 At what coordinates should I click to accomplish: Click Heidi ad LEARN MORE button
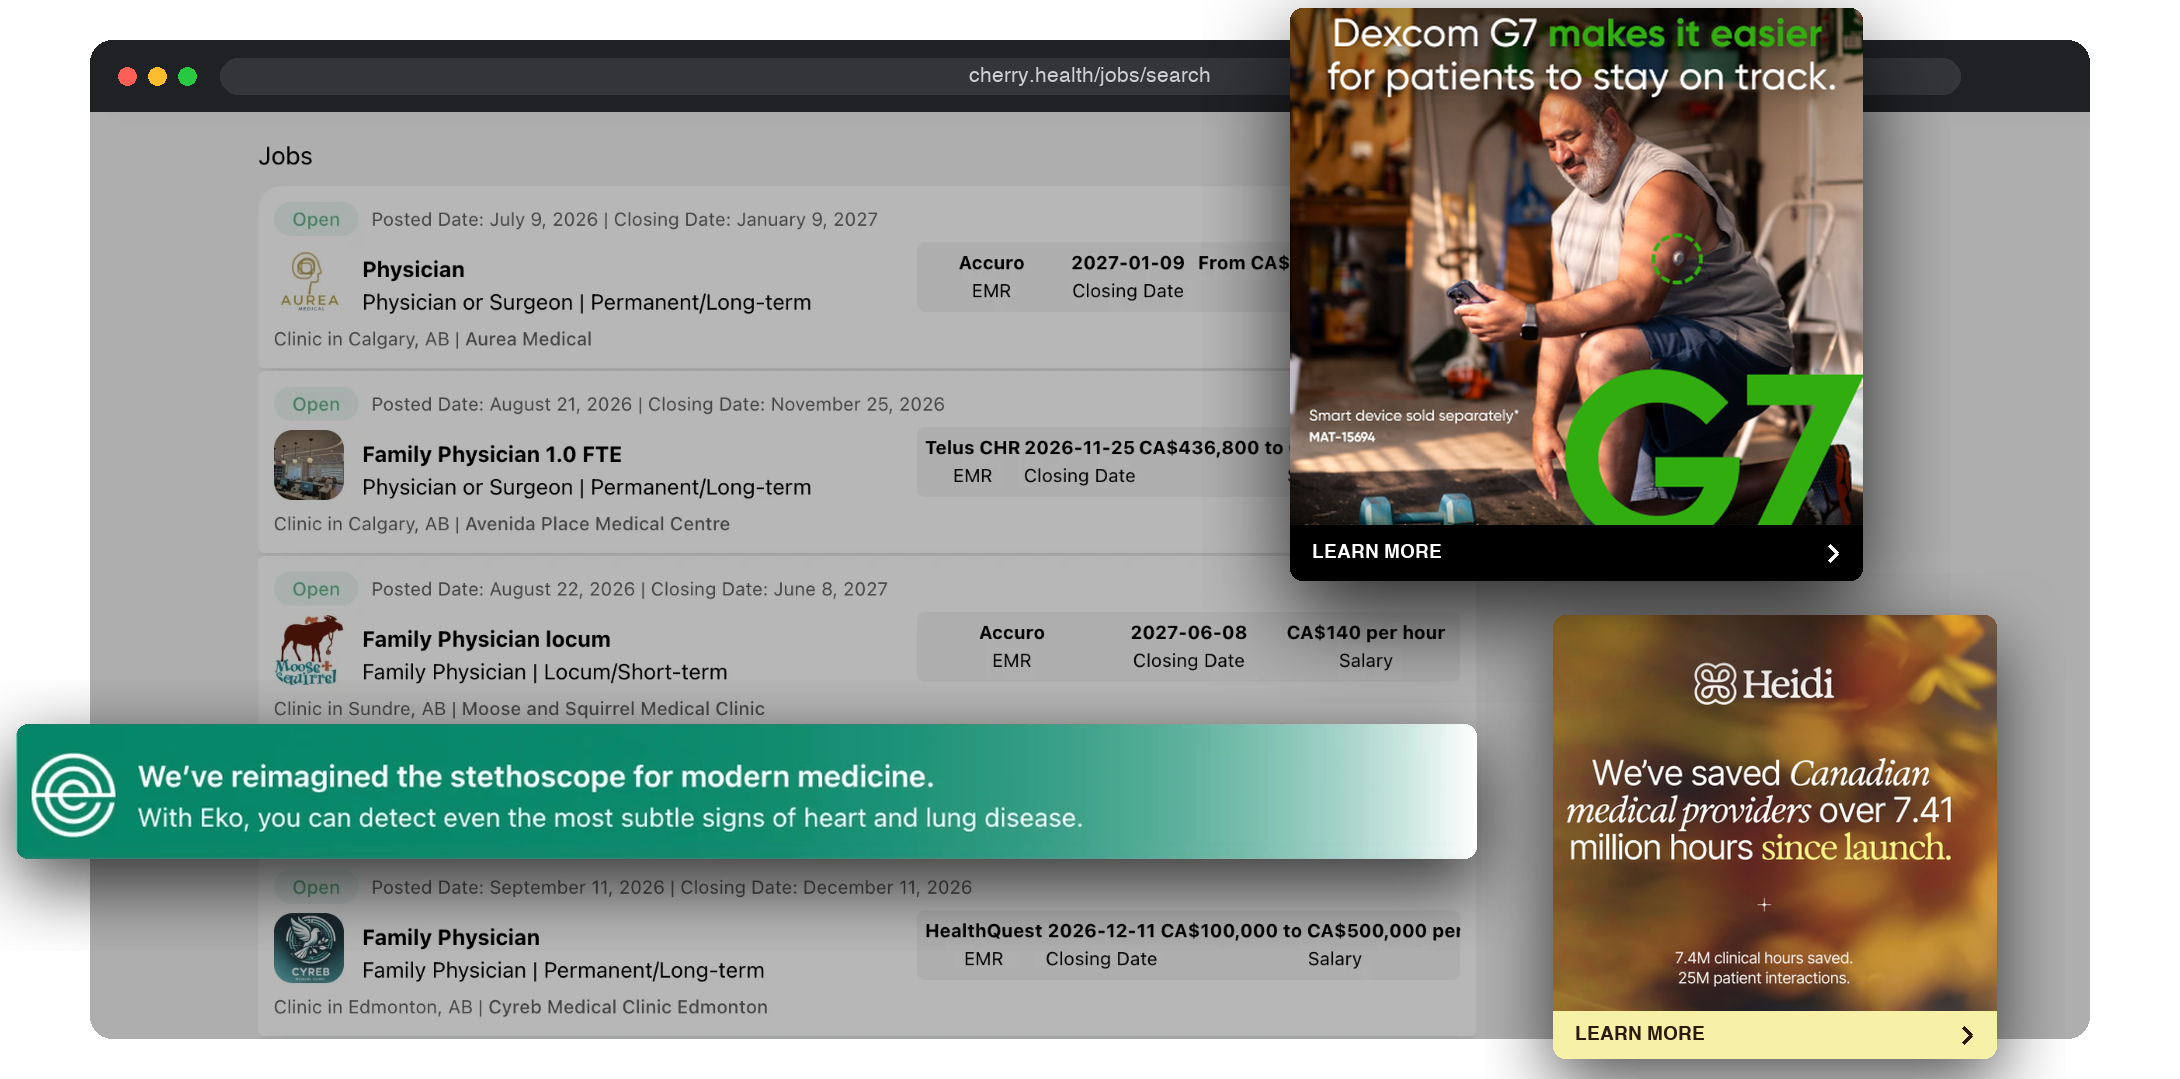(1774, 1034)
